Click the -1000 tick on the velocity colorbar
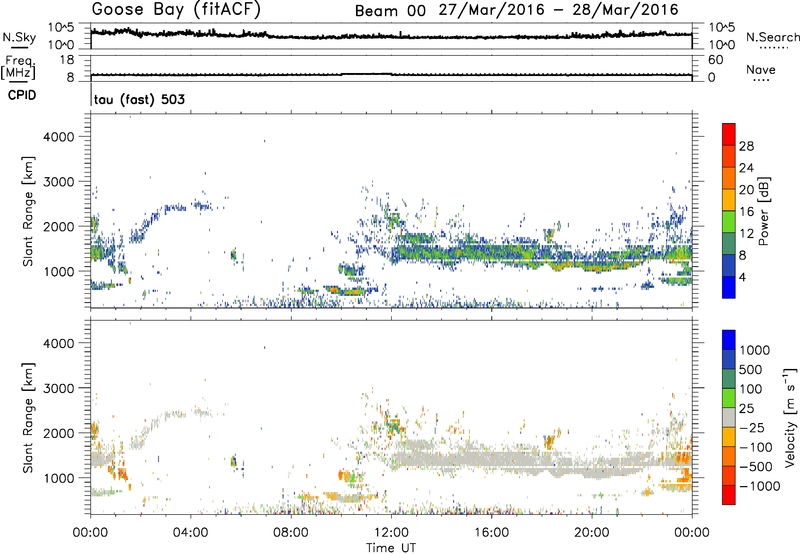This screenshot has width=800, height=554. coord(759,486)
